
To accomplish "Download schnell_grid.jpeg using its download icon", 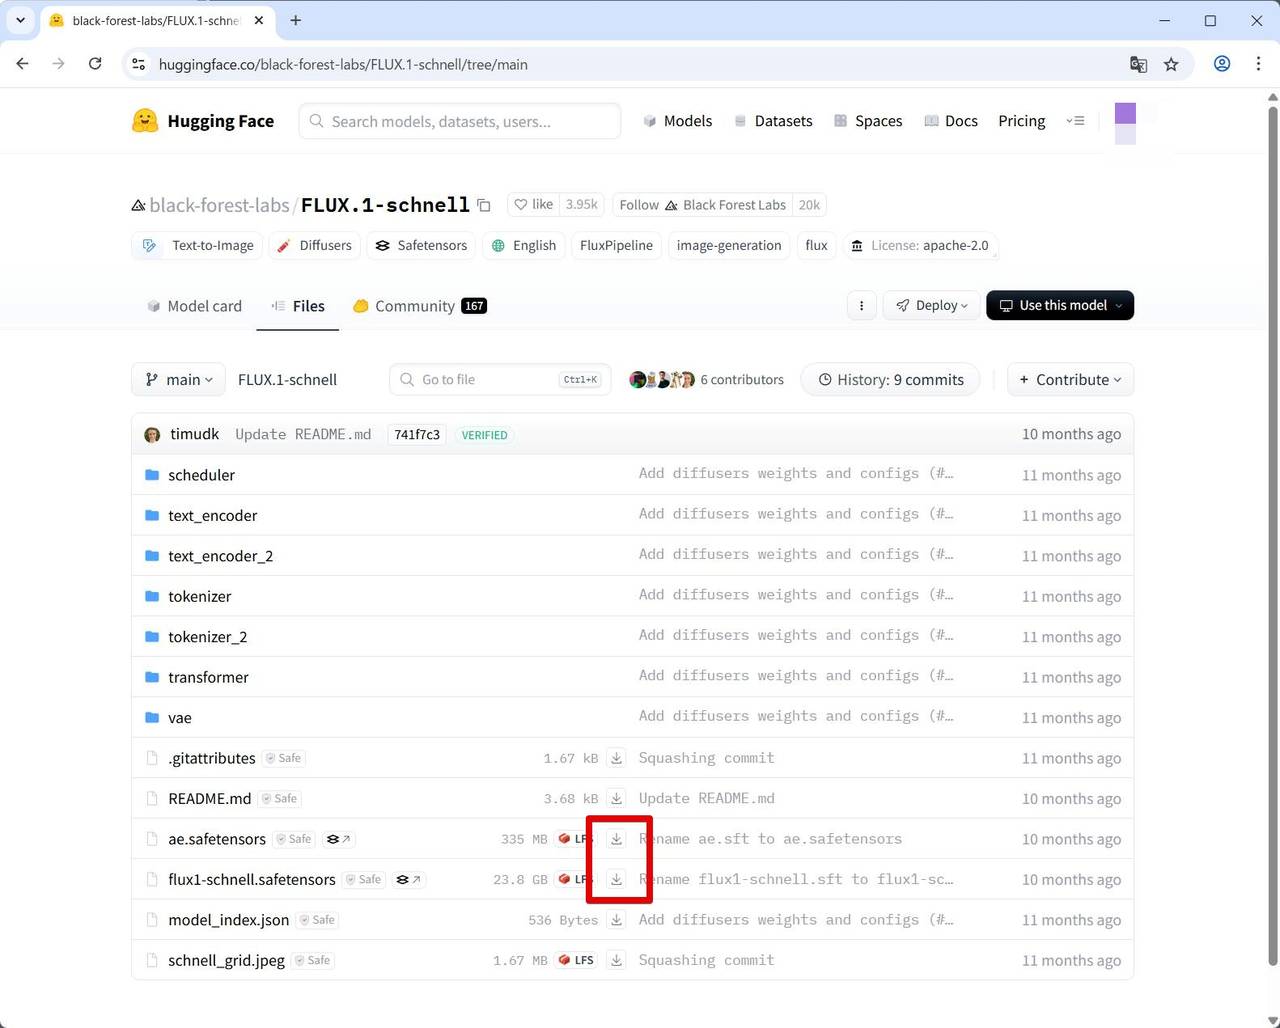I will click(617, 960).
